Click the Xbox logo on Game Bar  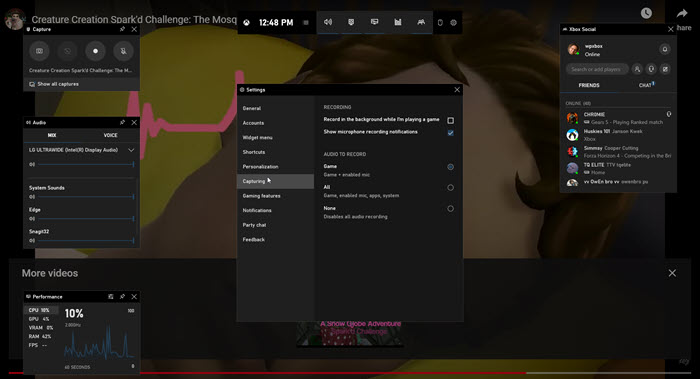[246, 22]
